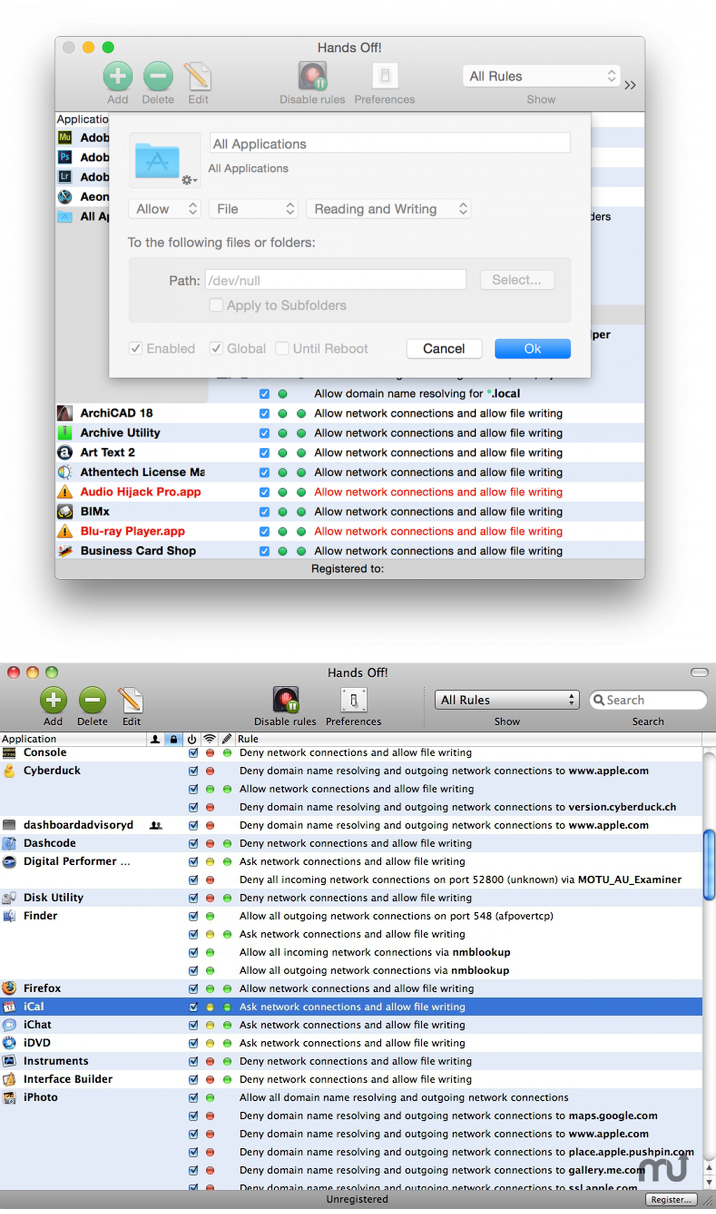Toggle Audio Hijack Pro.app rule checkbox
Image resolution: width=716 pixels, height=1214 pixels.
[x=264, y=492]
